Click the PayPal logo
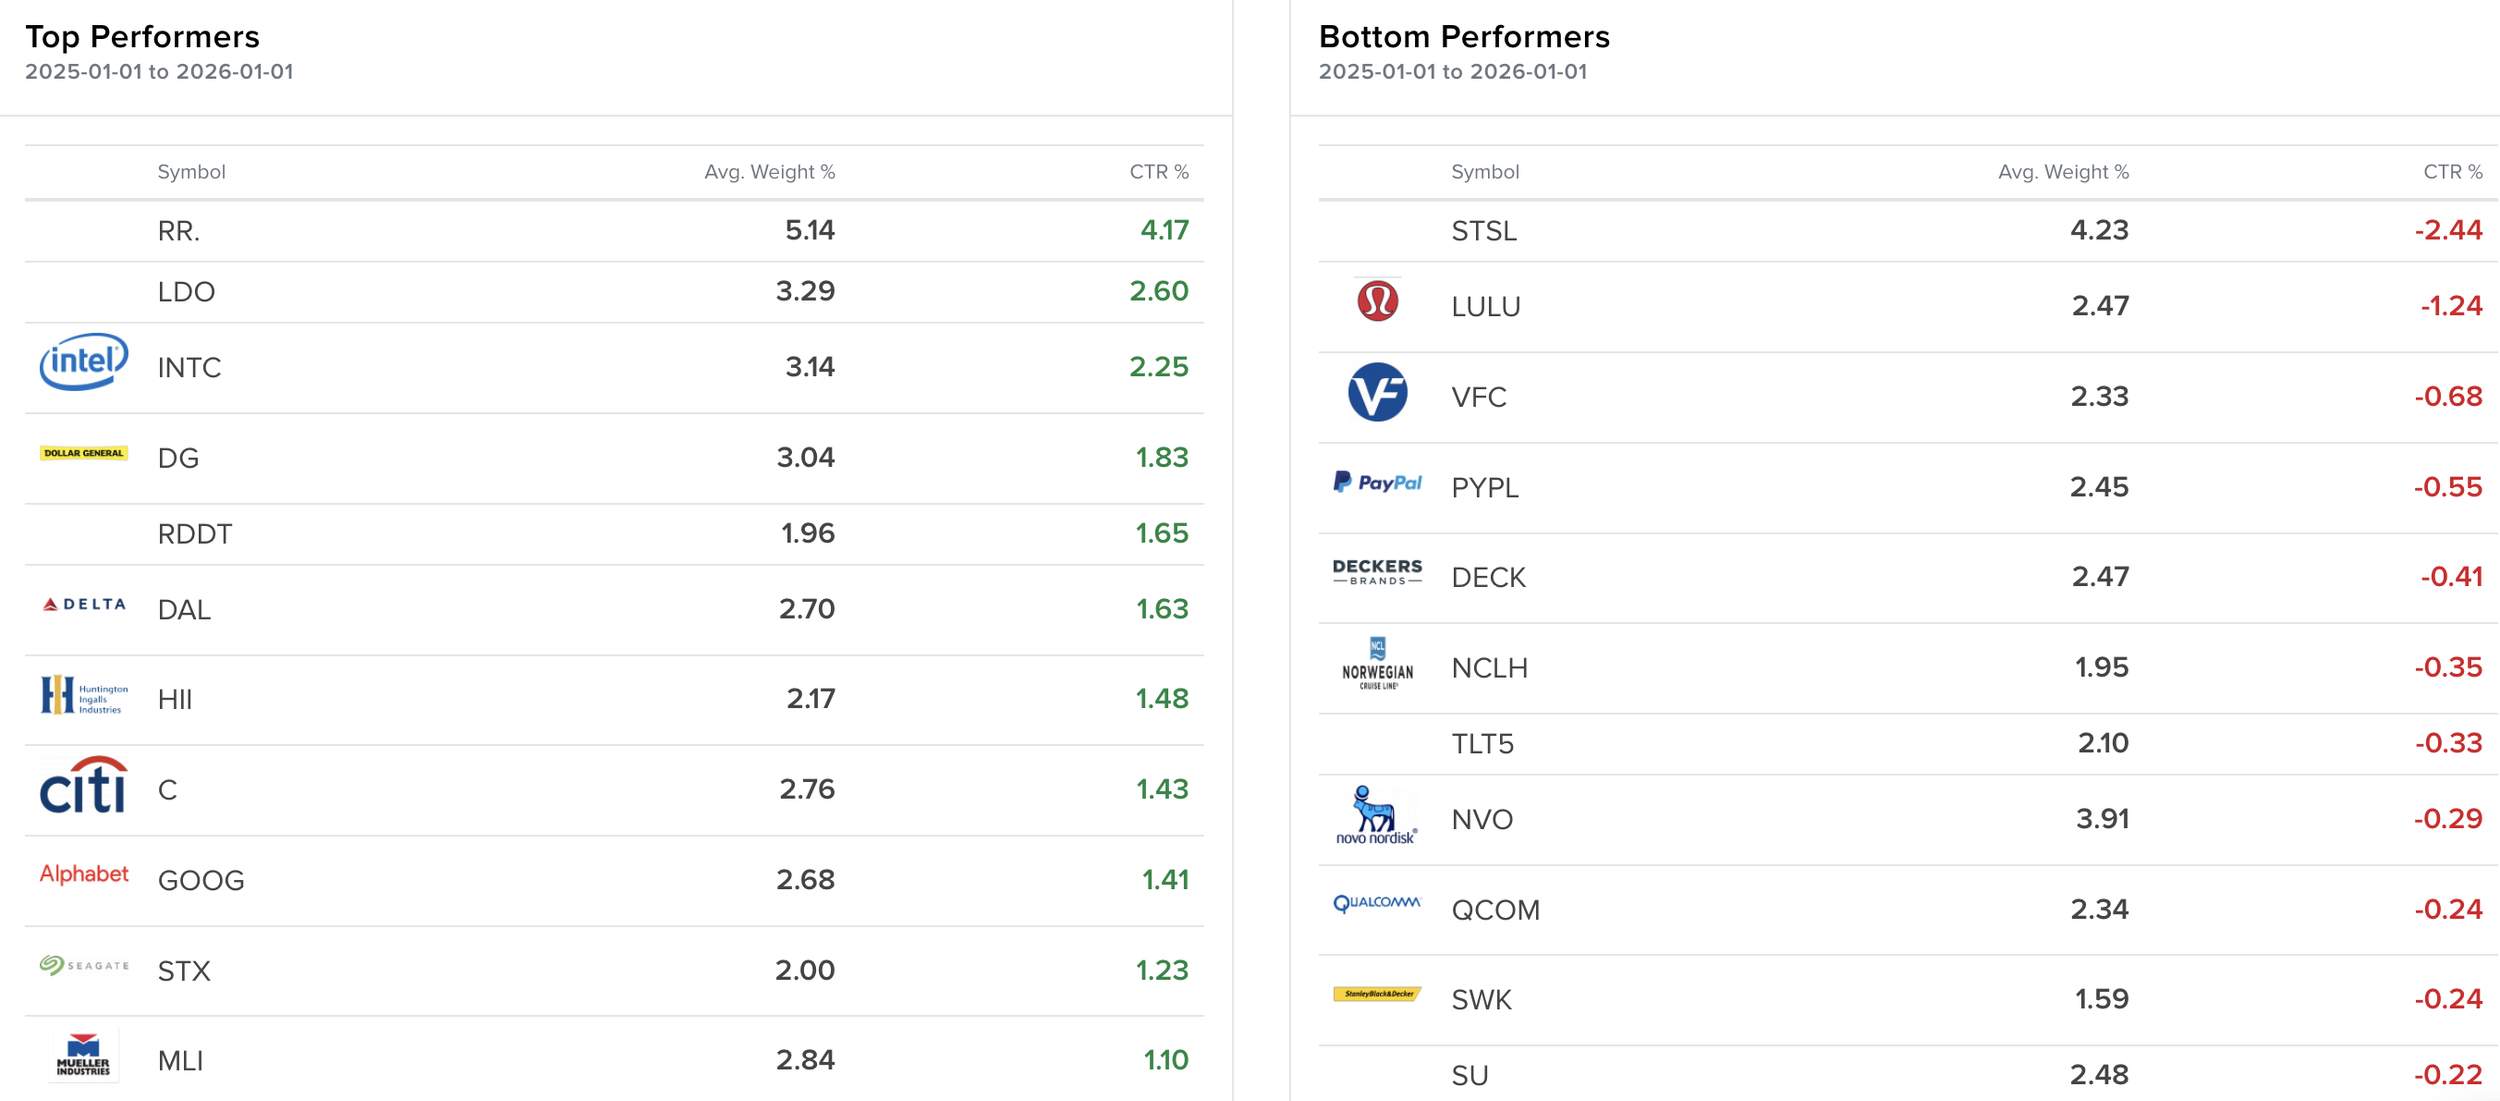Viewport: 2500px width, 1101px height. point(1377,482)
